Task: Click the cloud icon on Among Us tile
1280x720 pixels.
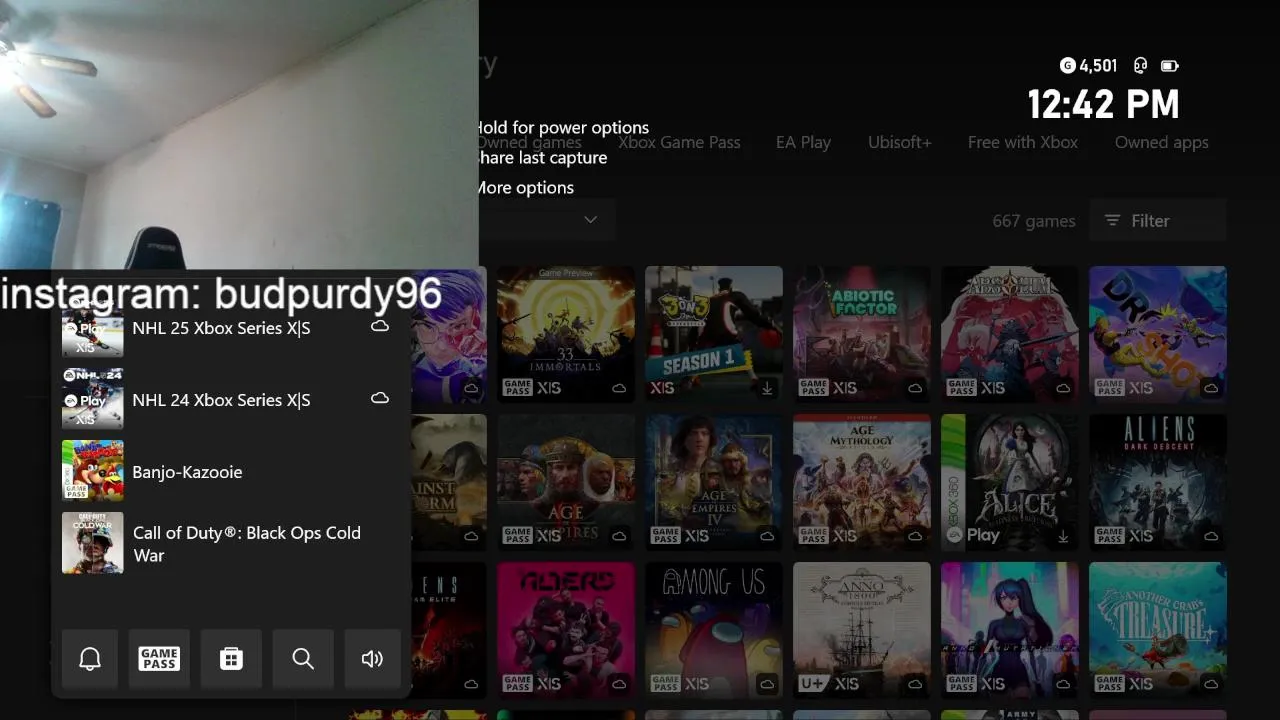Action: pos(767,684)
